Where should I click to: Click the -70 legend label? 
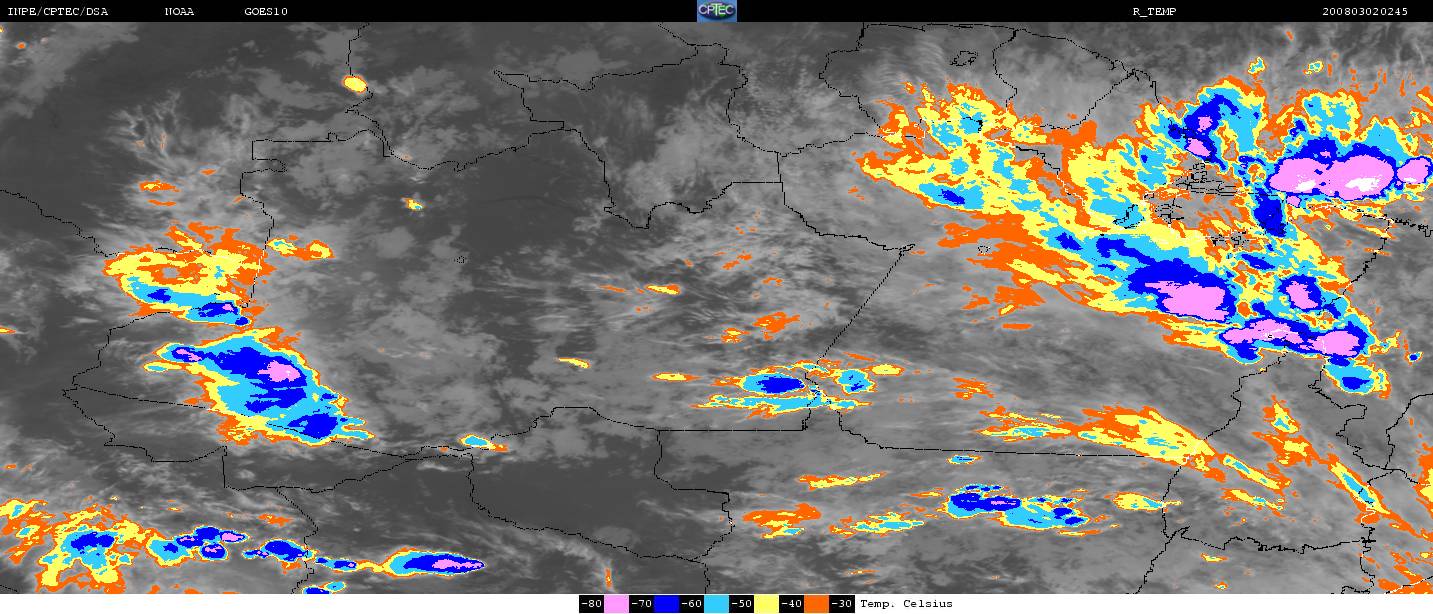(641, 604)
